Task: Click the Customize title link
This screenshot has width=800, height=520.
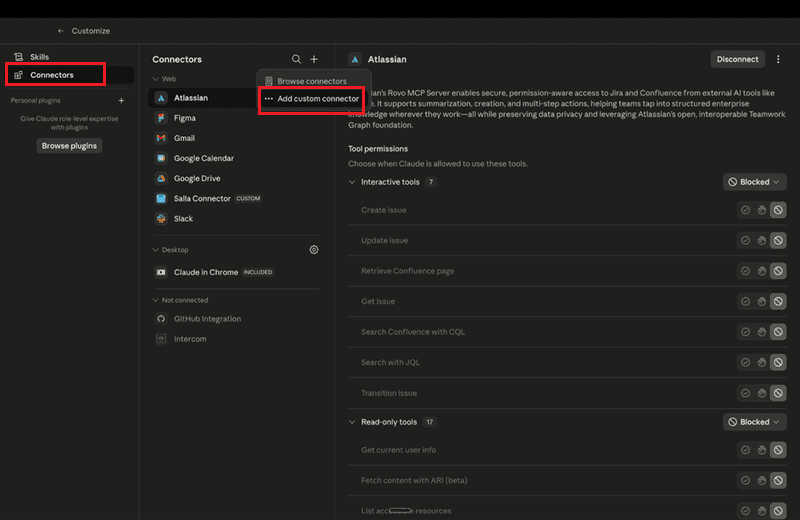Action: pos(91,31)
